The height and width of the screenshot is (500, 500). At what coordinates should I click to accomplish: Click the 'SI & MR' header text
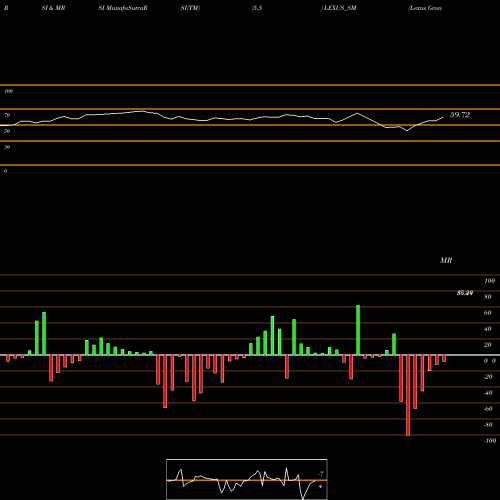pos(53,8)
